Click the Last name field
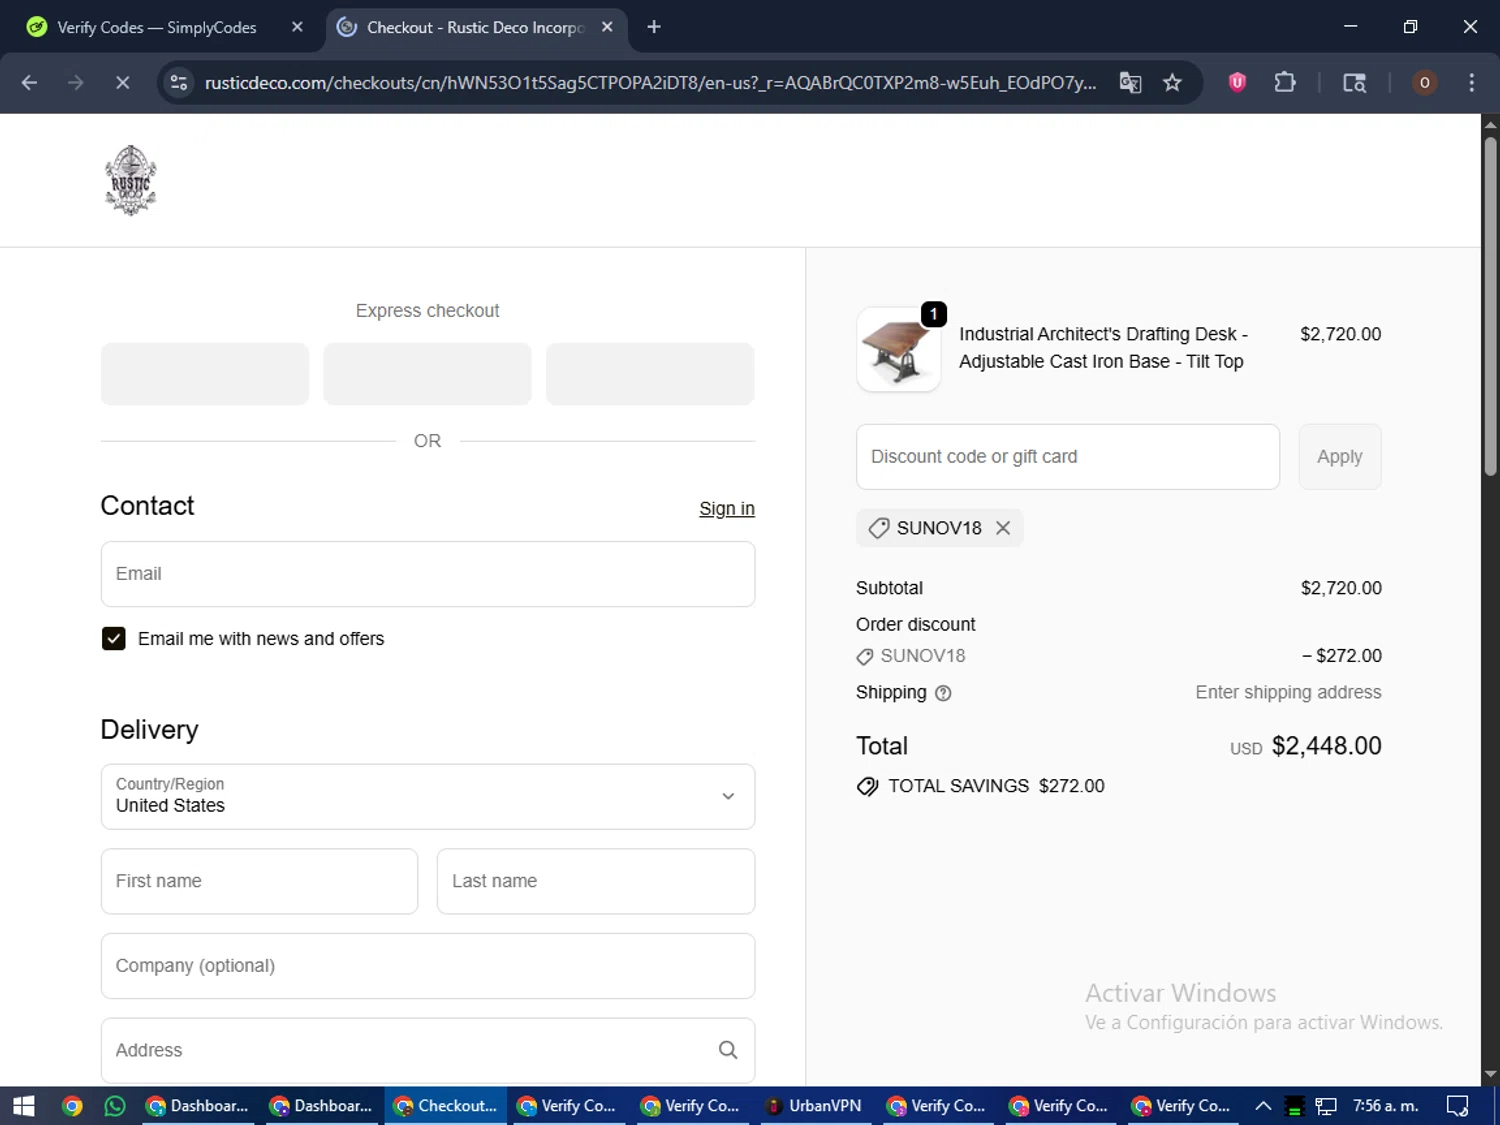1500x1125 pixels. click(596, 881)
